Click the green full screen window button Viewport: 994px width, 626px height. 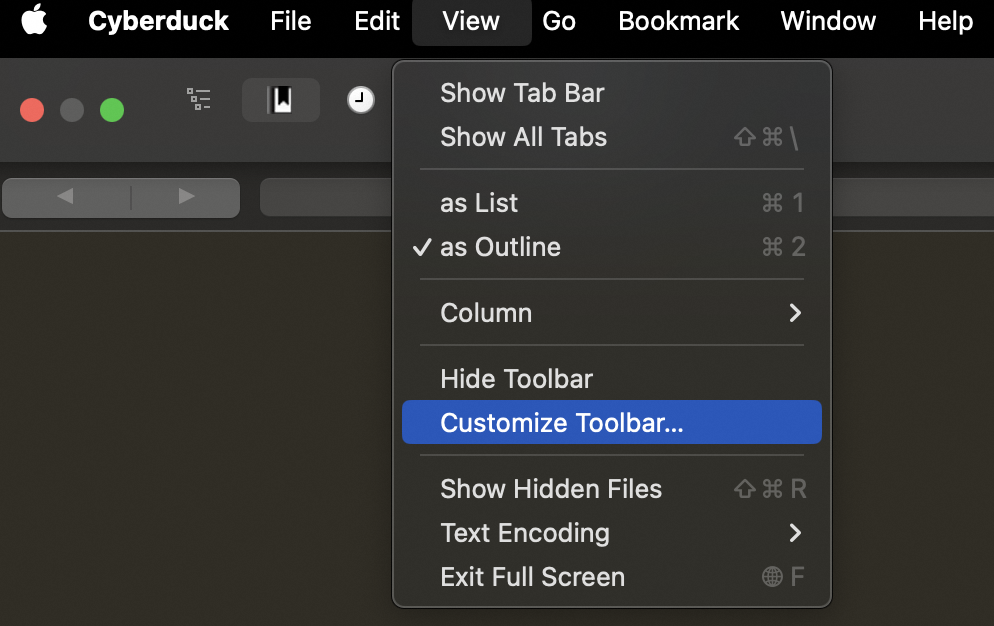[x=112, y=110]
